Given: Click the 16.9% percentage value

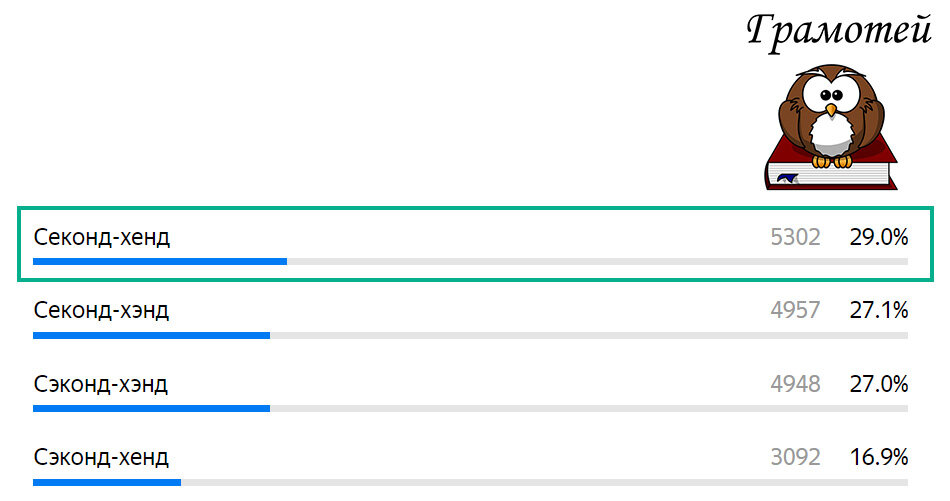Looking at the screenshot, I should tap(879, 457).
